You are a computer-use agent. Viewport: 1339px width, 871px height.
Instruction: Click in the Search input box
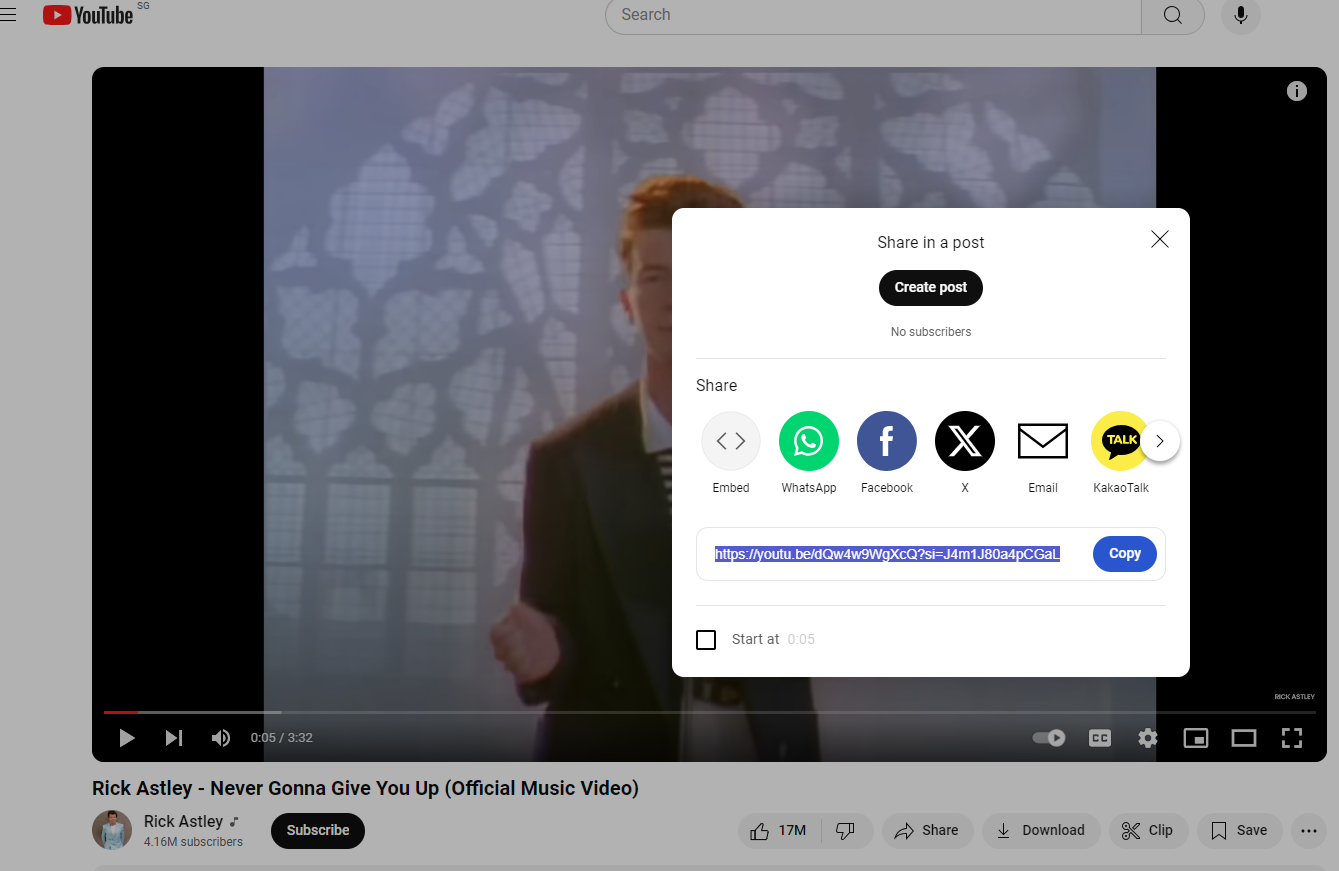pos(873,15)
